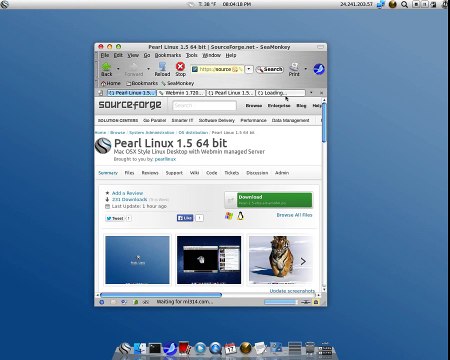450x360 pixels.
Task: Click the search magnifier in the top panel
Action: (x=404, y=4)
